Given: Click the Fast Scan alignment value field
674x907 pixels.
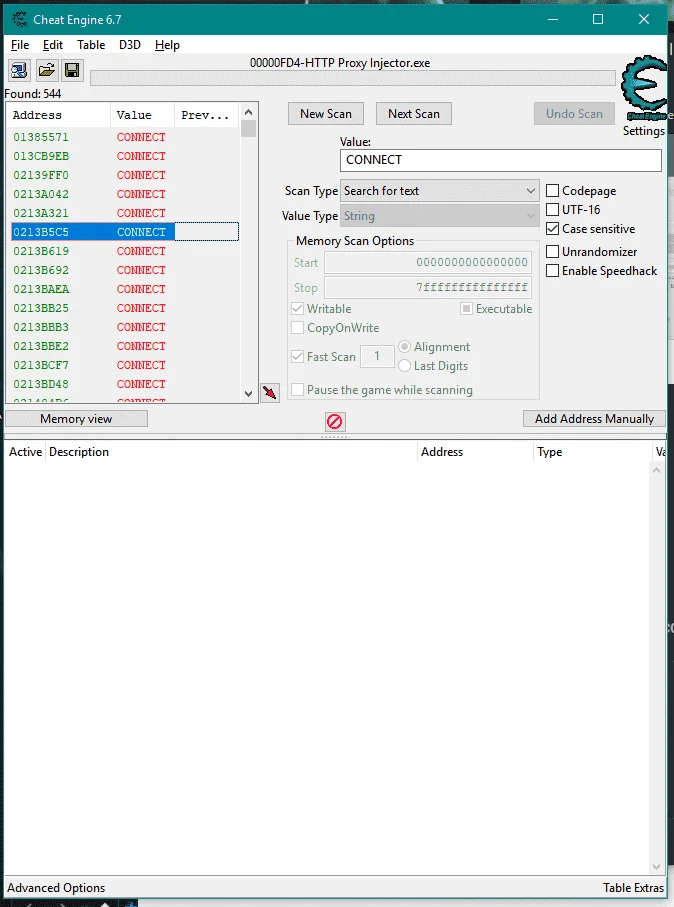Looking at the screenshot, I should click(x=377, y=356).
